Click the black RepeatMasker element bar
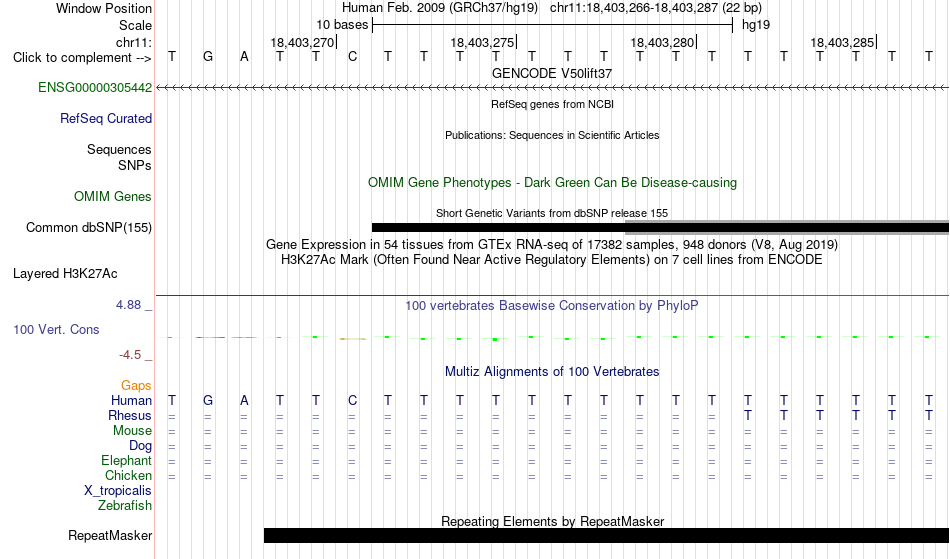950x559 pixels. 606,535
